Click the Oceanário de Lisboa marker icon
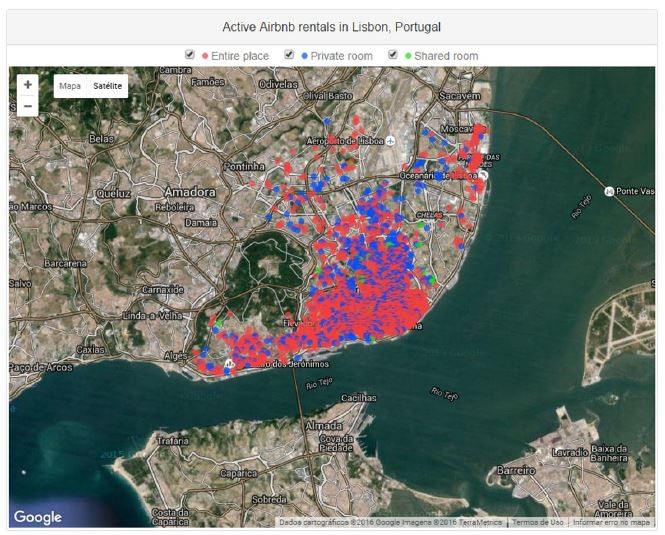Screen dimensions: 665x535 pos(483,175)
